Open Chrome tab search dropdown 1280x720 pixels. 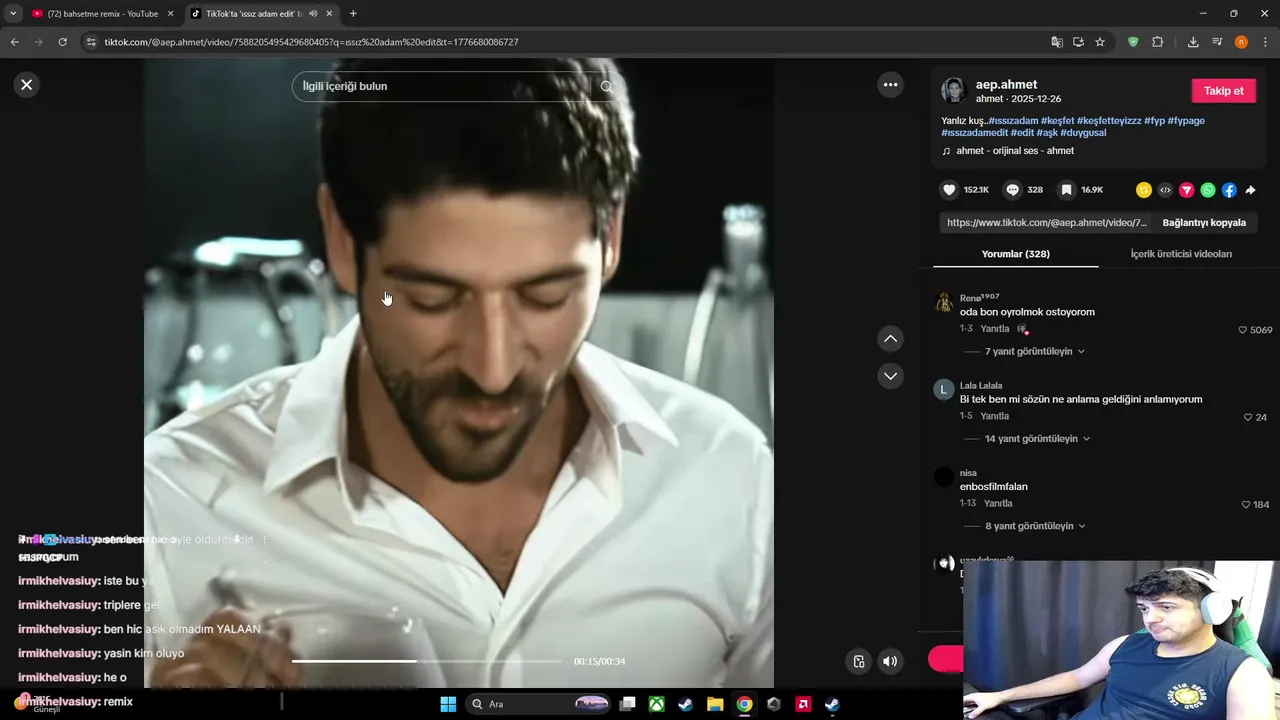coord(12,14)
